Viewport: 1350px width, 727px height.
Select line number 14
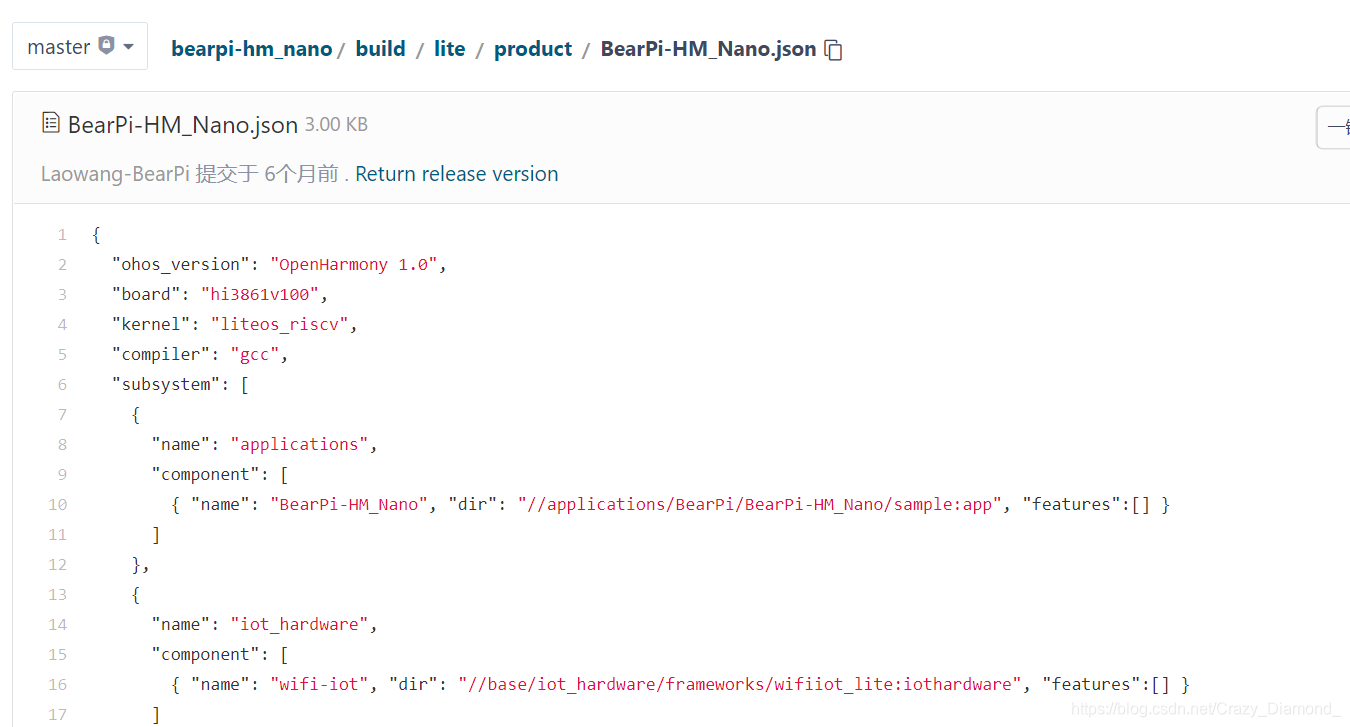click(x=58, y=625)
